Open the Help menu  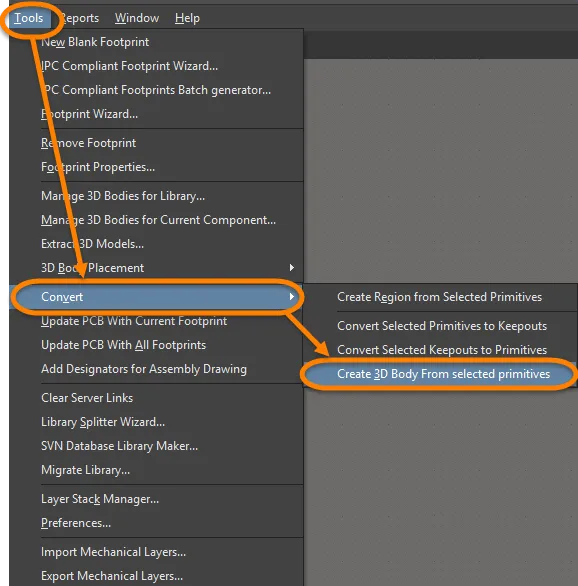point(187,18)
